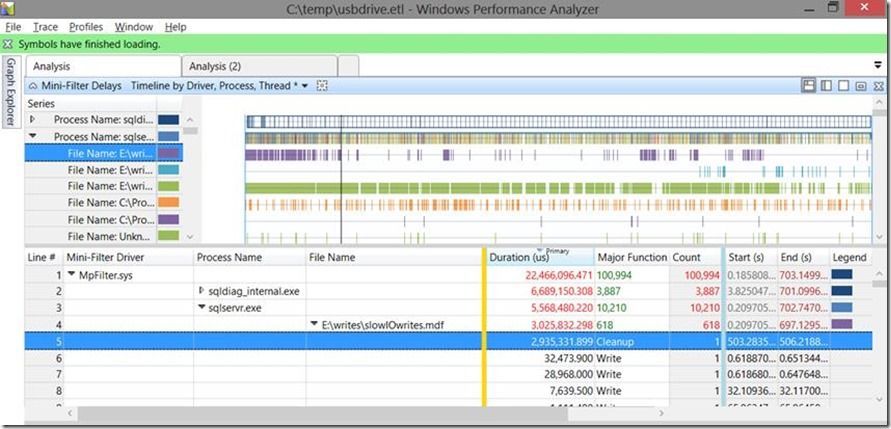Click legend swatch in MpFilter.sys row

(842, 274)
